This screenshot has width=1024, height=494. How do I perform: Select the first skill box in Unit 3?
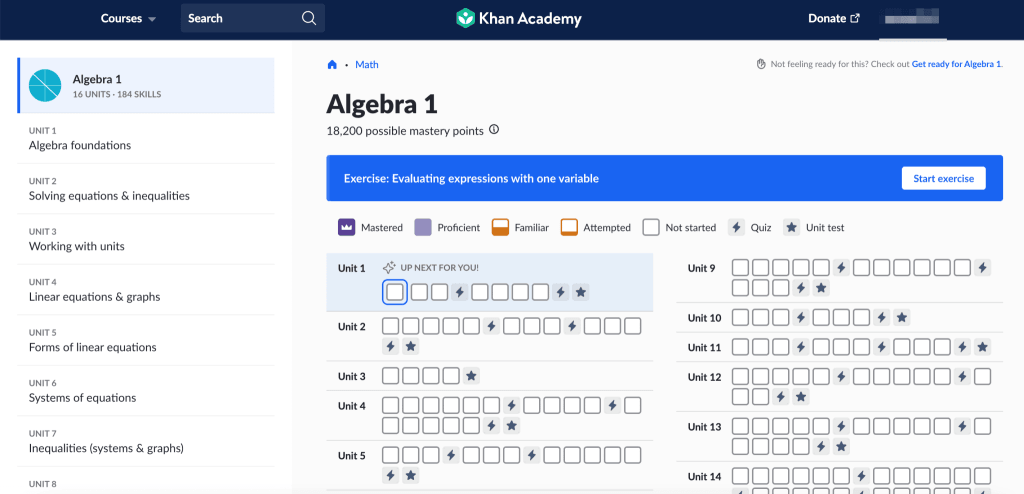(x=391, y=376)
